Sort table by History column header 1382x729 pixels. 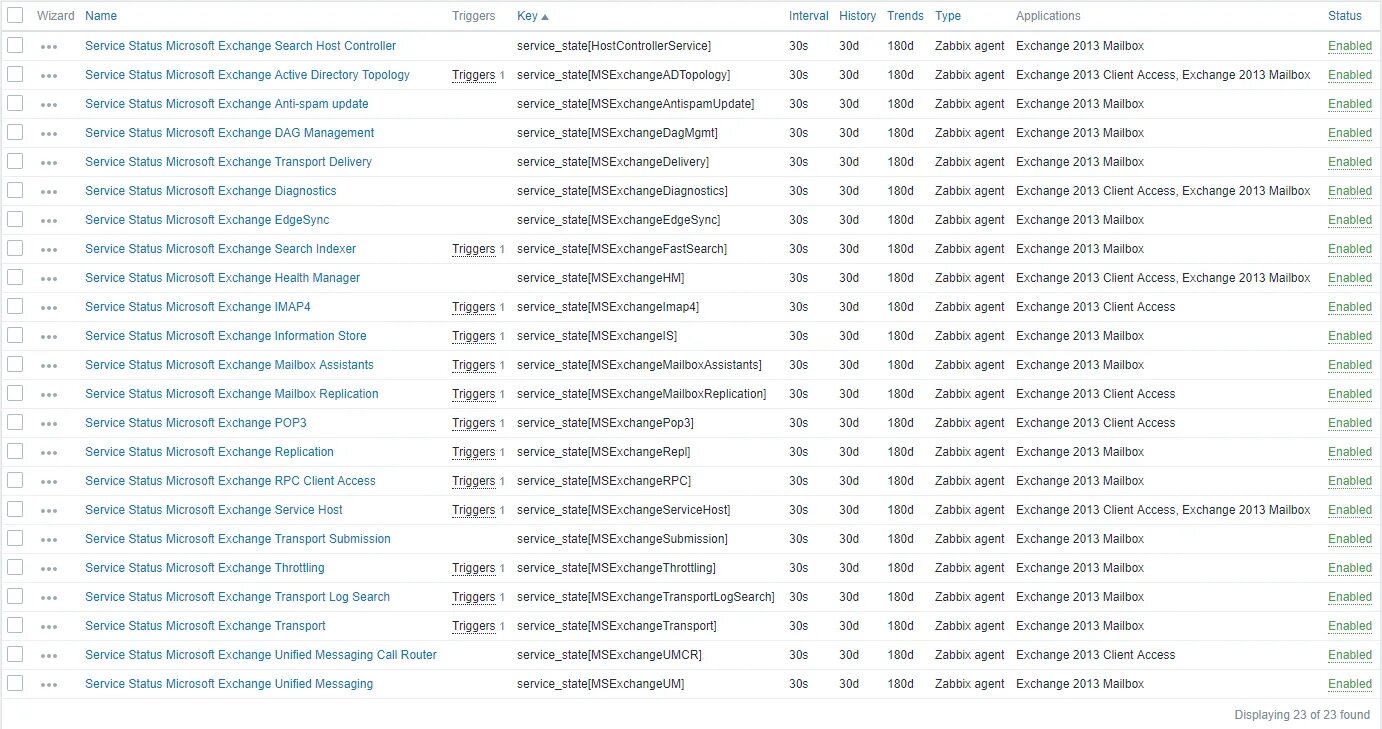click(858, 16)
